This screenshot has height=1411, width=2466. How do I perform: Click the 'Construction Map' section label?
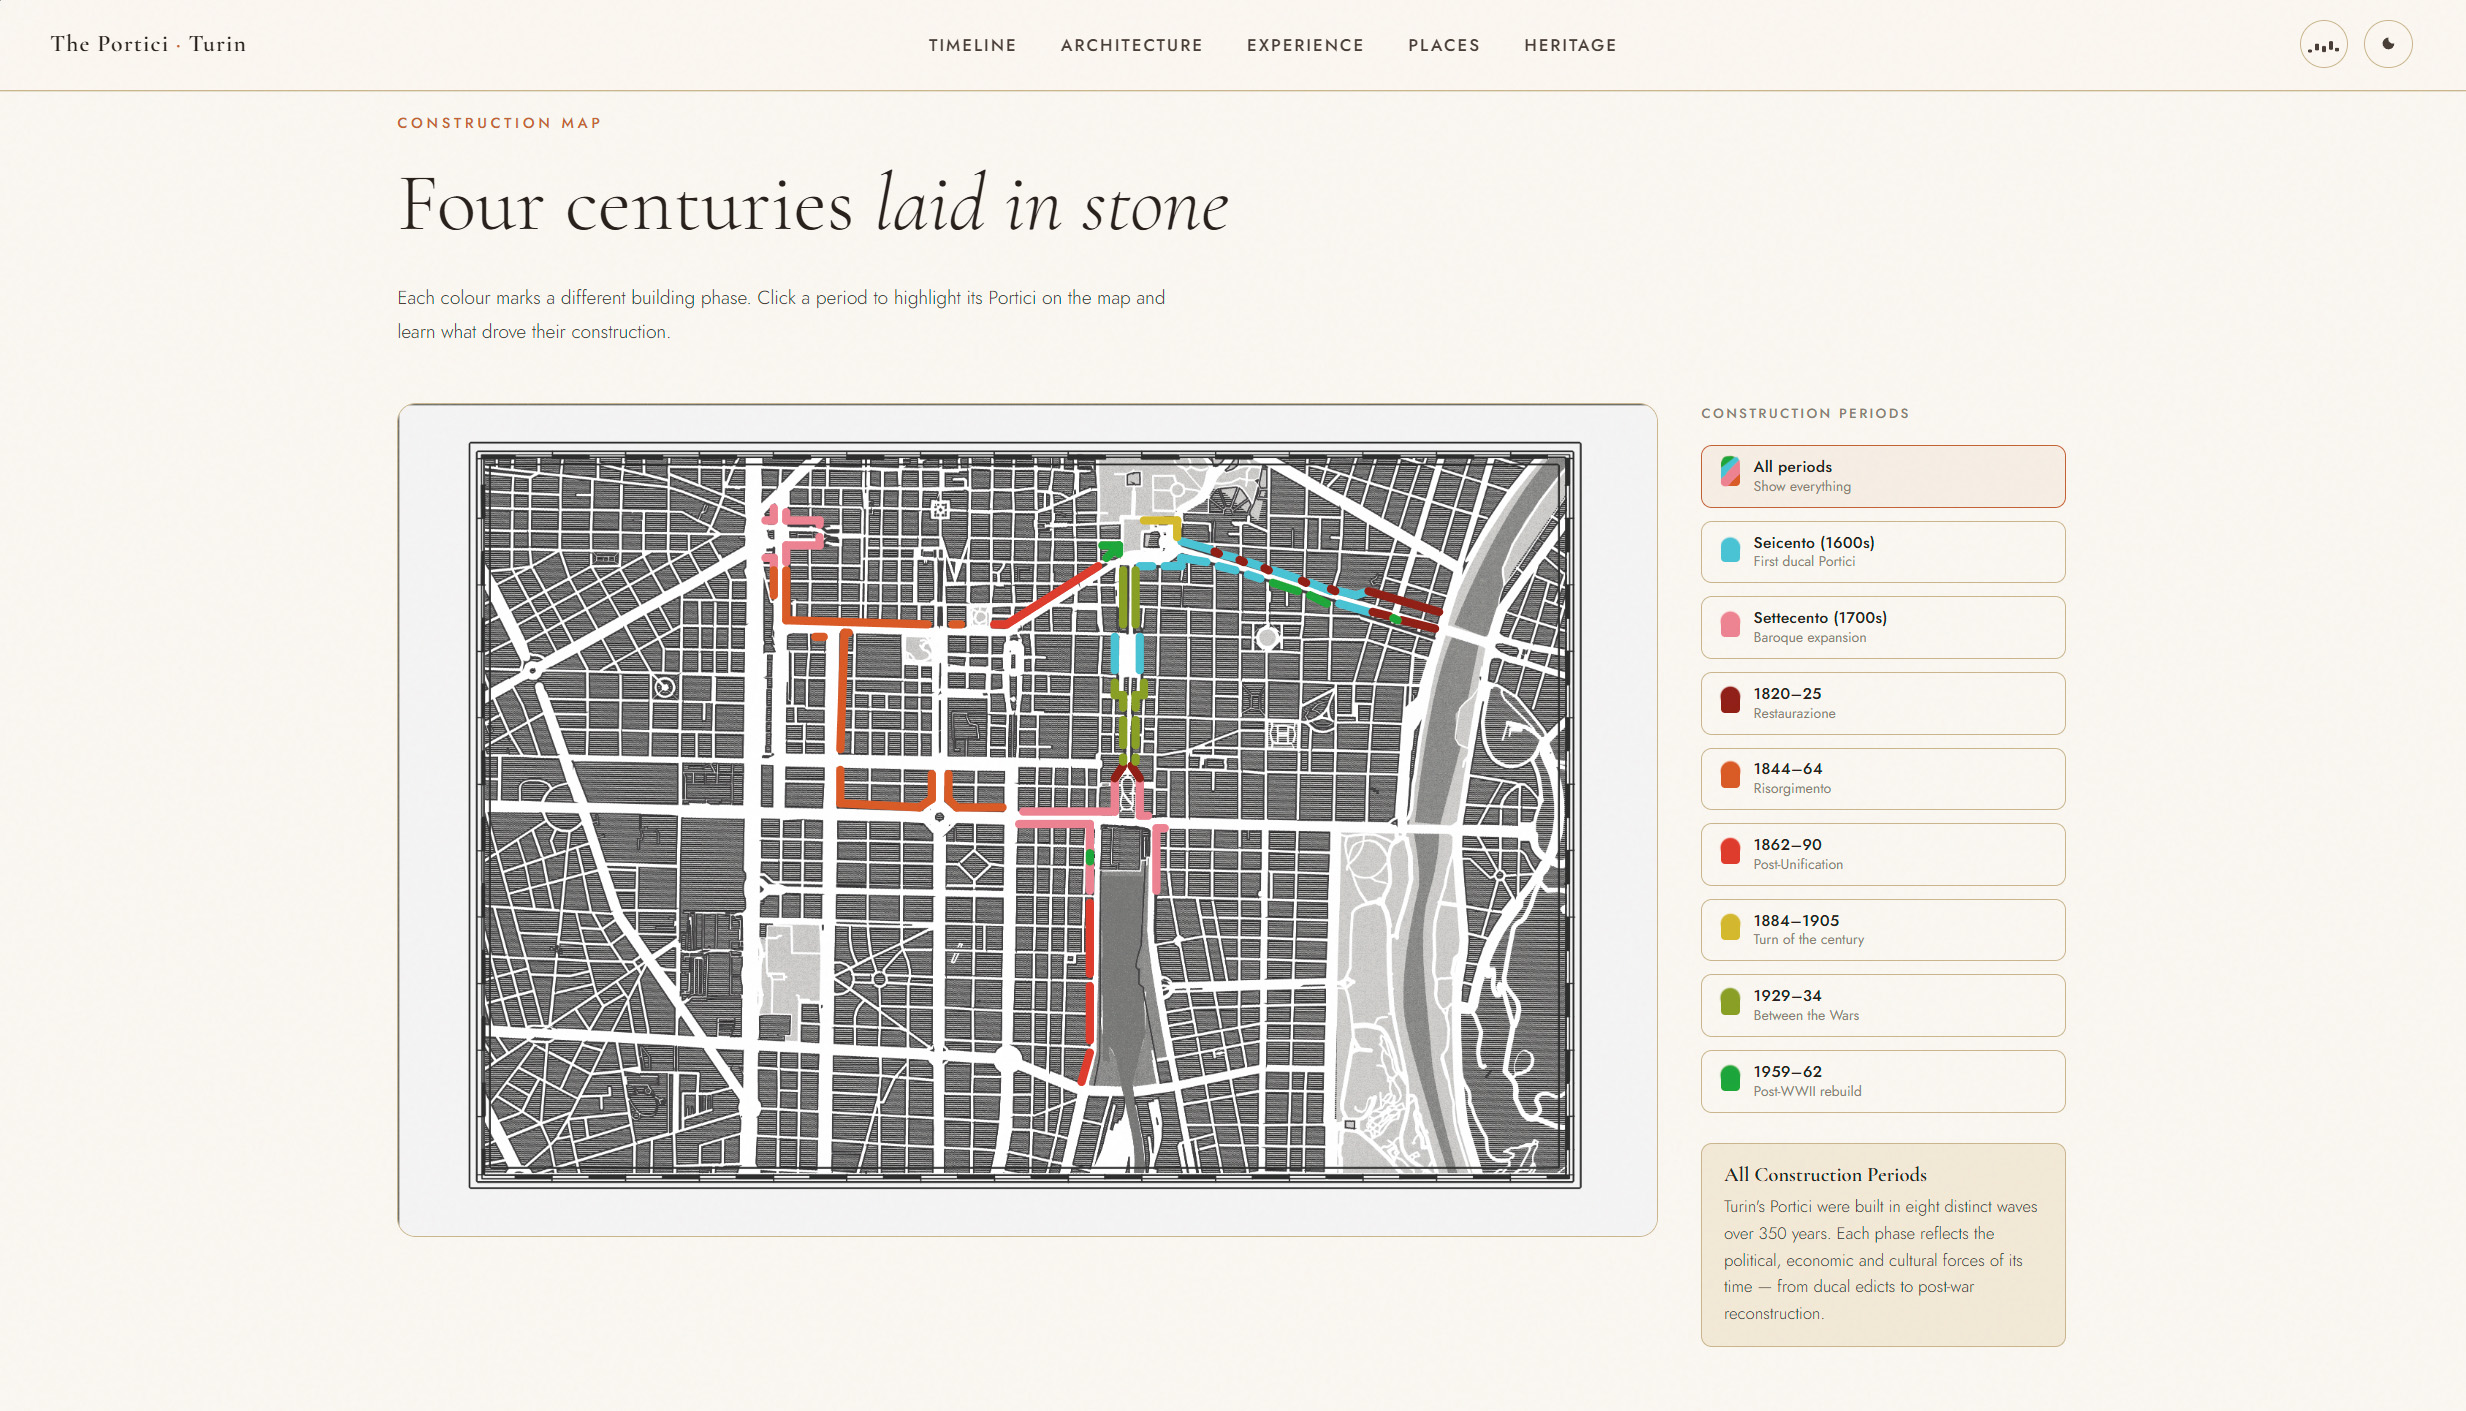point(499,123)
